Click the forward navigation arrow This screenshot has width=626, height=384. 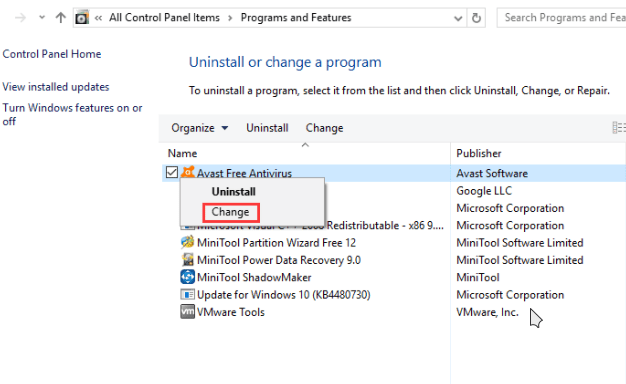[20, 18]
